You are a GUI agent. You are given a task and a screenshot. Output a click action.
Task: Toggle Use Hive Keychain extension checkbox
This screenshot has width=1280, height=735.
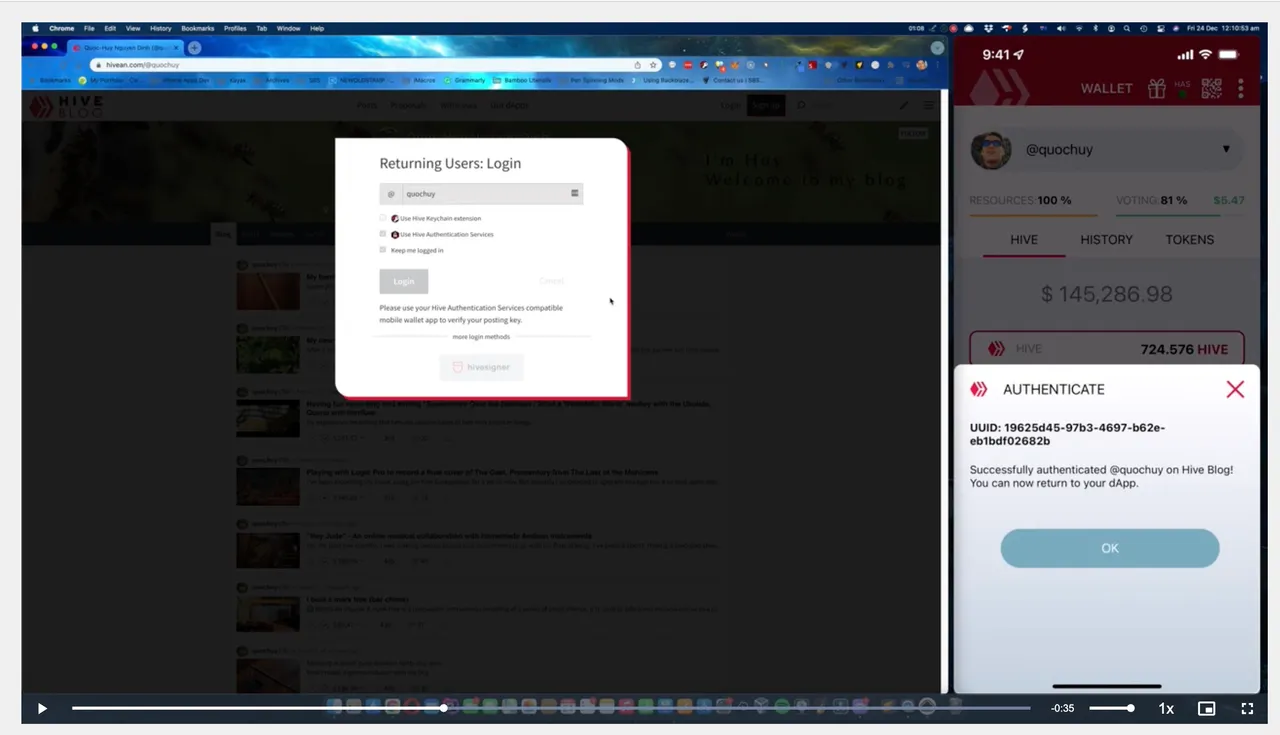tap(383, 218)
